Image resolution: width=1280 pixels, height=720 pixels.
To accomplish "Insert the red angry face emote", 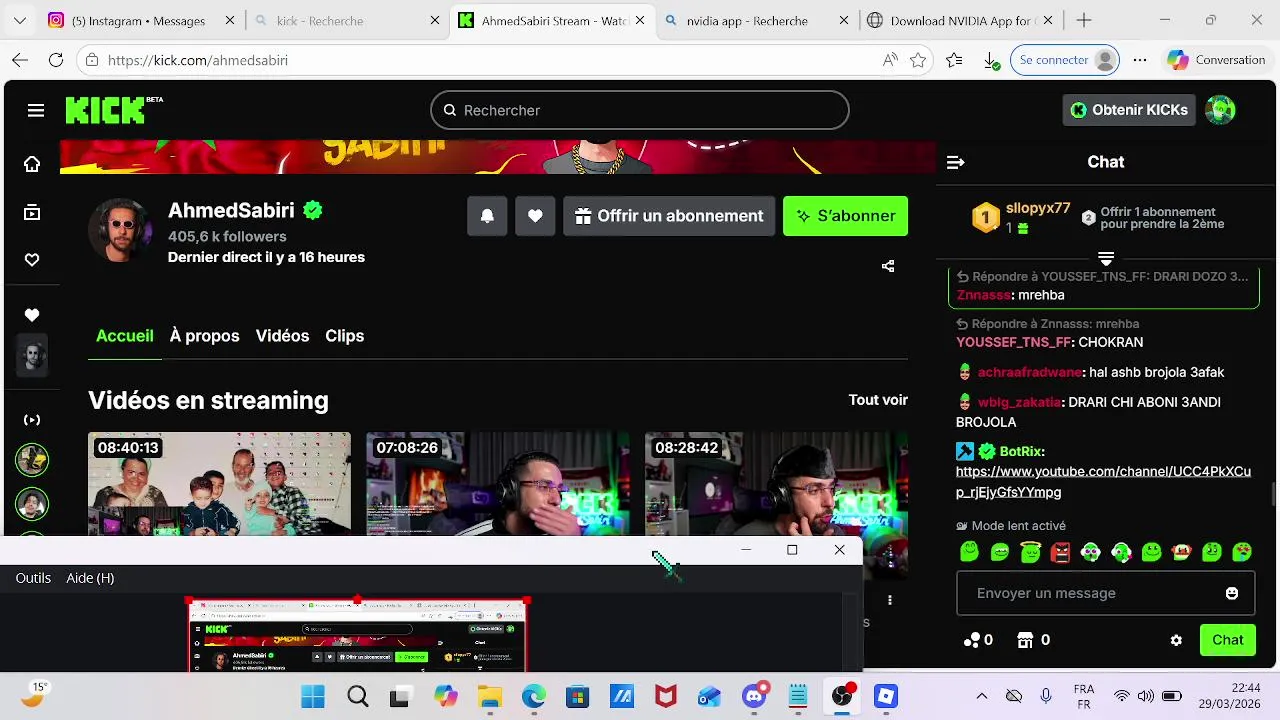I will pos(1060,551).
